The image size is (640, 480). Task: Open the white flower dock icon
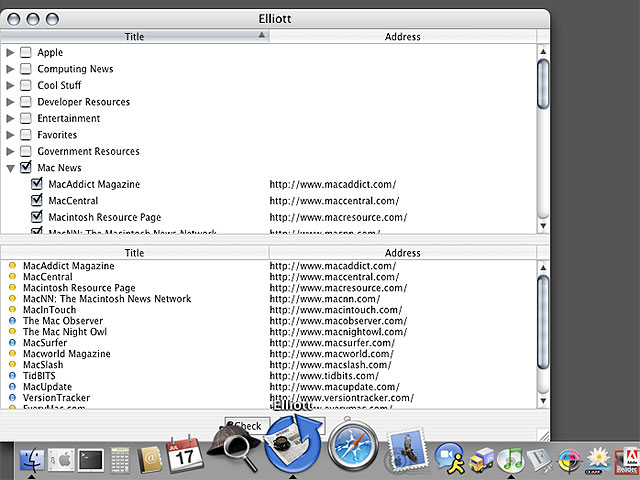coord(598,460)
